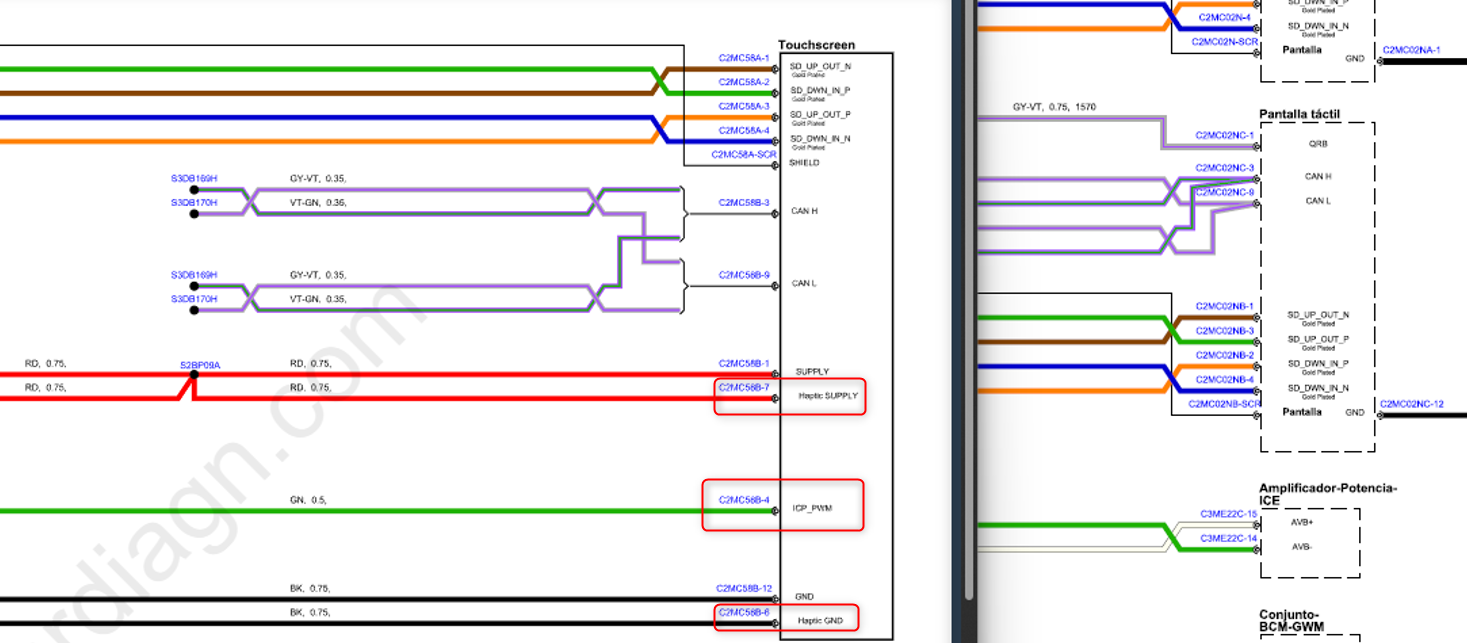Screen dimensions: 1467x643
Task: Select the Amplificador-Potencia-ICE component title
Action: [x=1327, y=494]
